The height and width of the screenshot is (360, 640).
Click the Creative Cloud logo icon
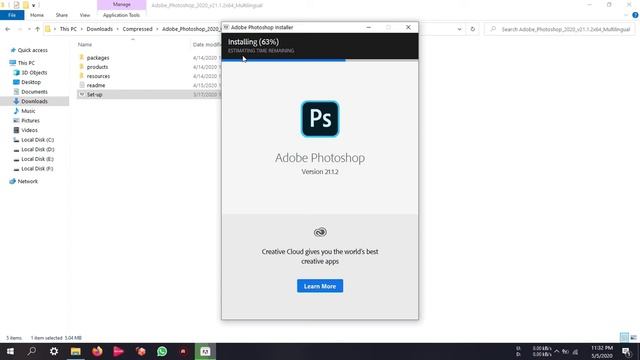point(320,232)
